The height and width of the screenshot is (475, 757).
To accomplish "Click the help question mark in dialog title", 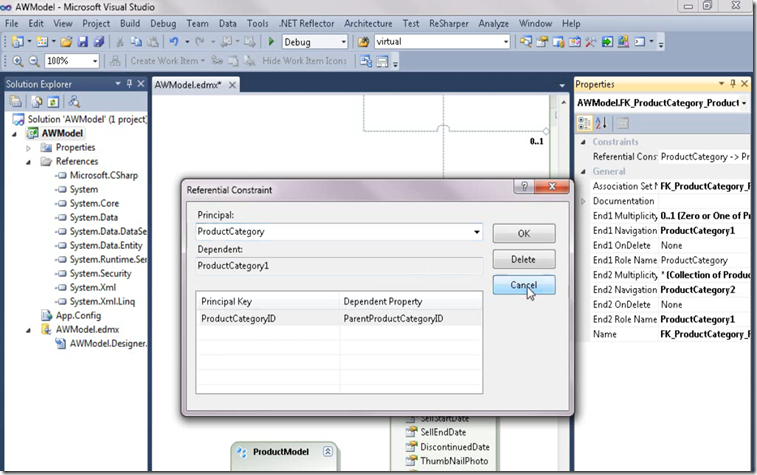I will pos(524,186).
